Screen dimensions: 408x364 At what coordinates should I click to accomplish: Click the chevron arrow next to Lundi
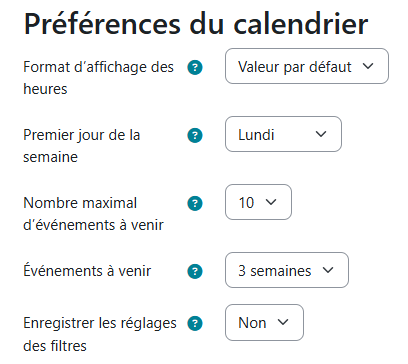[321, 134]
